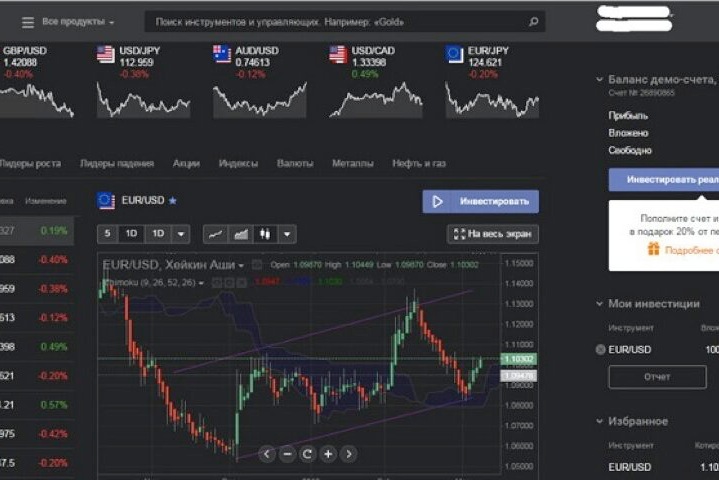The width and height of the screenshot is (719, 480).
Task: Toggle the square icon beside the chart title
Action: (257, 265)
